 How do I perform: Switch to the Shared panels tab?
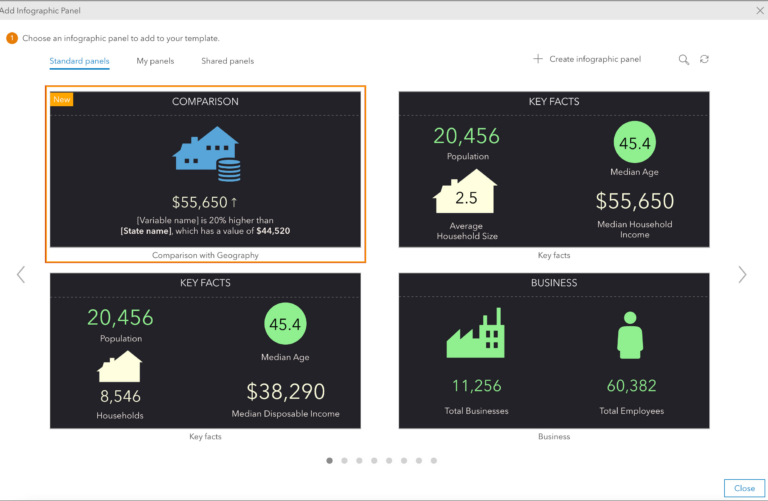pos(228,61)
